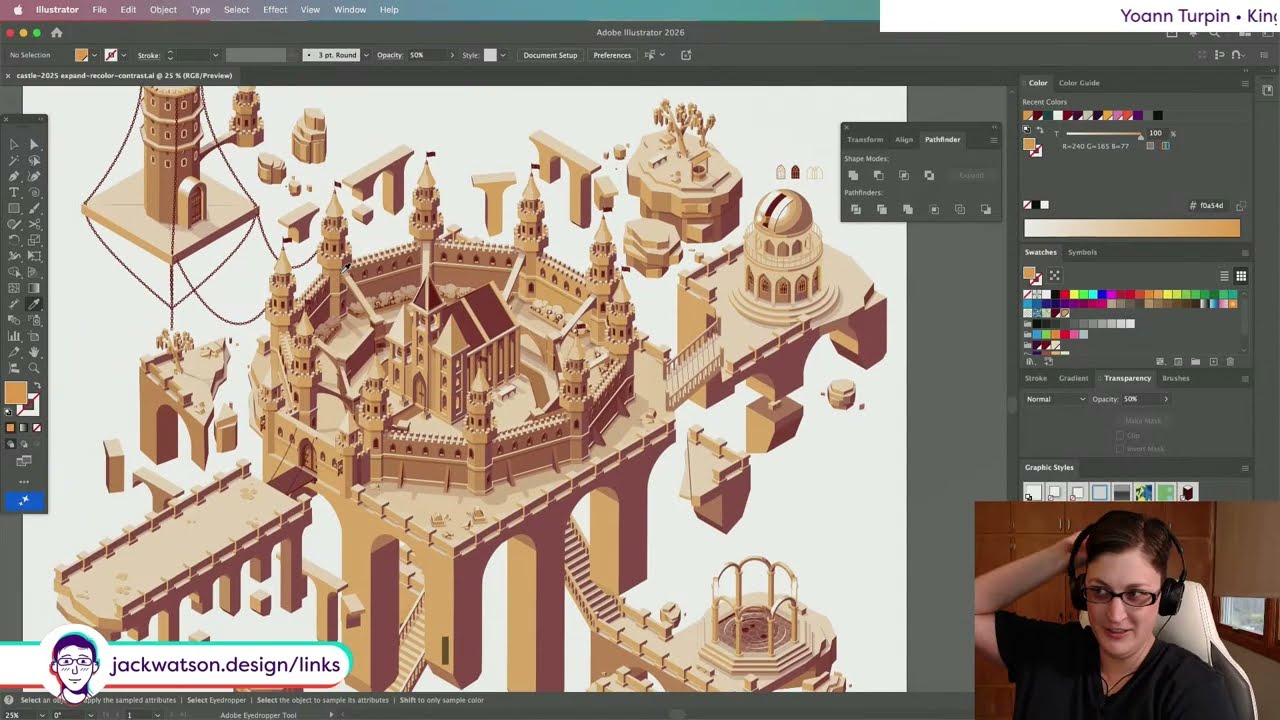Viewport: 1280px width, 720px height.
Task: Toggle the Clip checkbox in Transparency
Action: pyautogui.click(x=1121, y=435)
